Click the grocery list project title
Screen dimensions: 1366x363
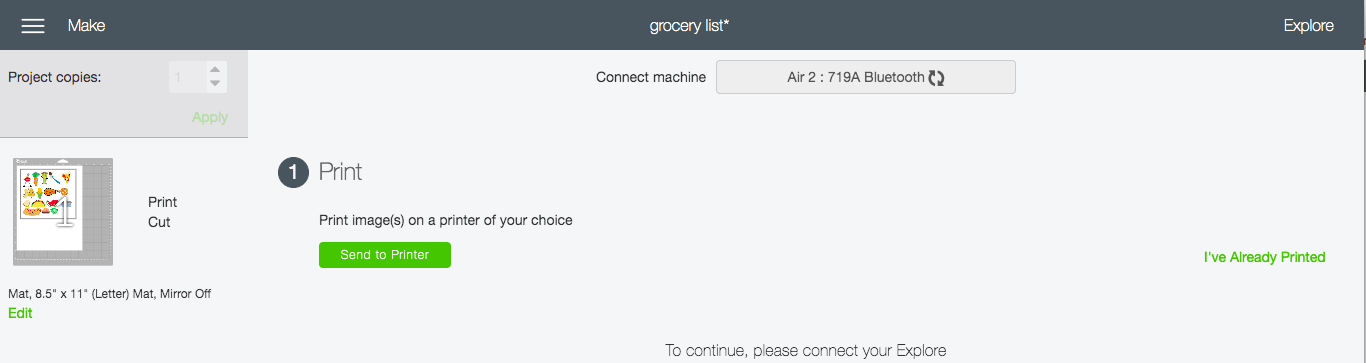(x=689, y=26)
